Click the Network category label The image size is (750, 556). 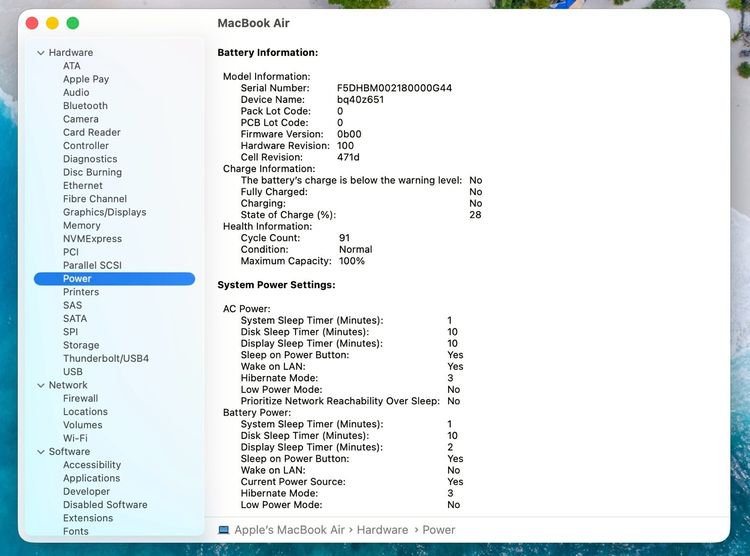[x=68, y=385]
